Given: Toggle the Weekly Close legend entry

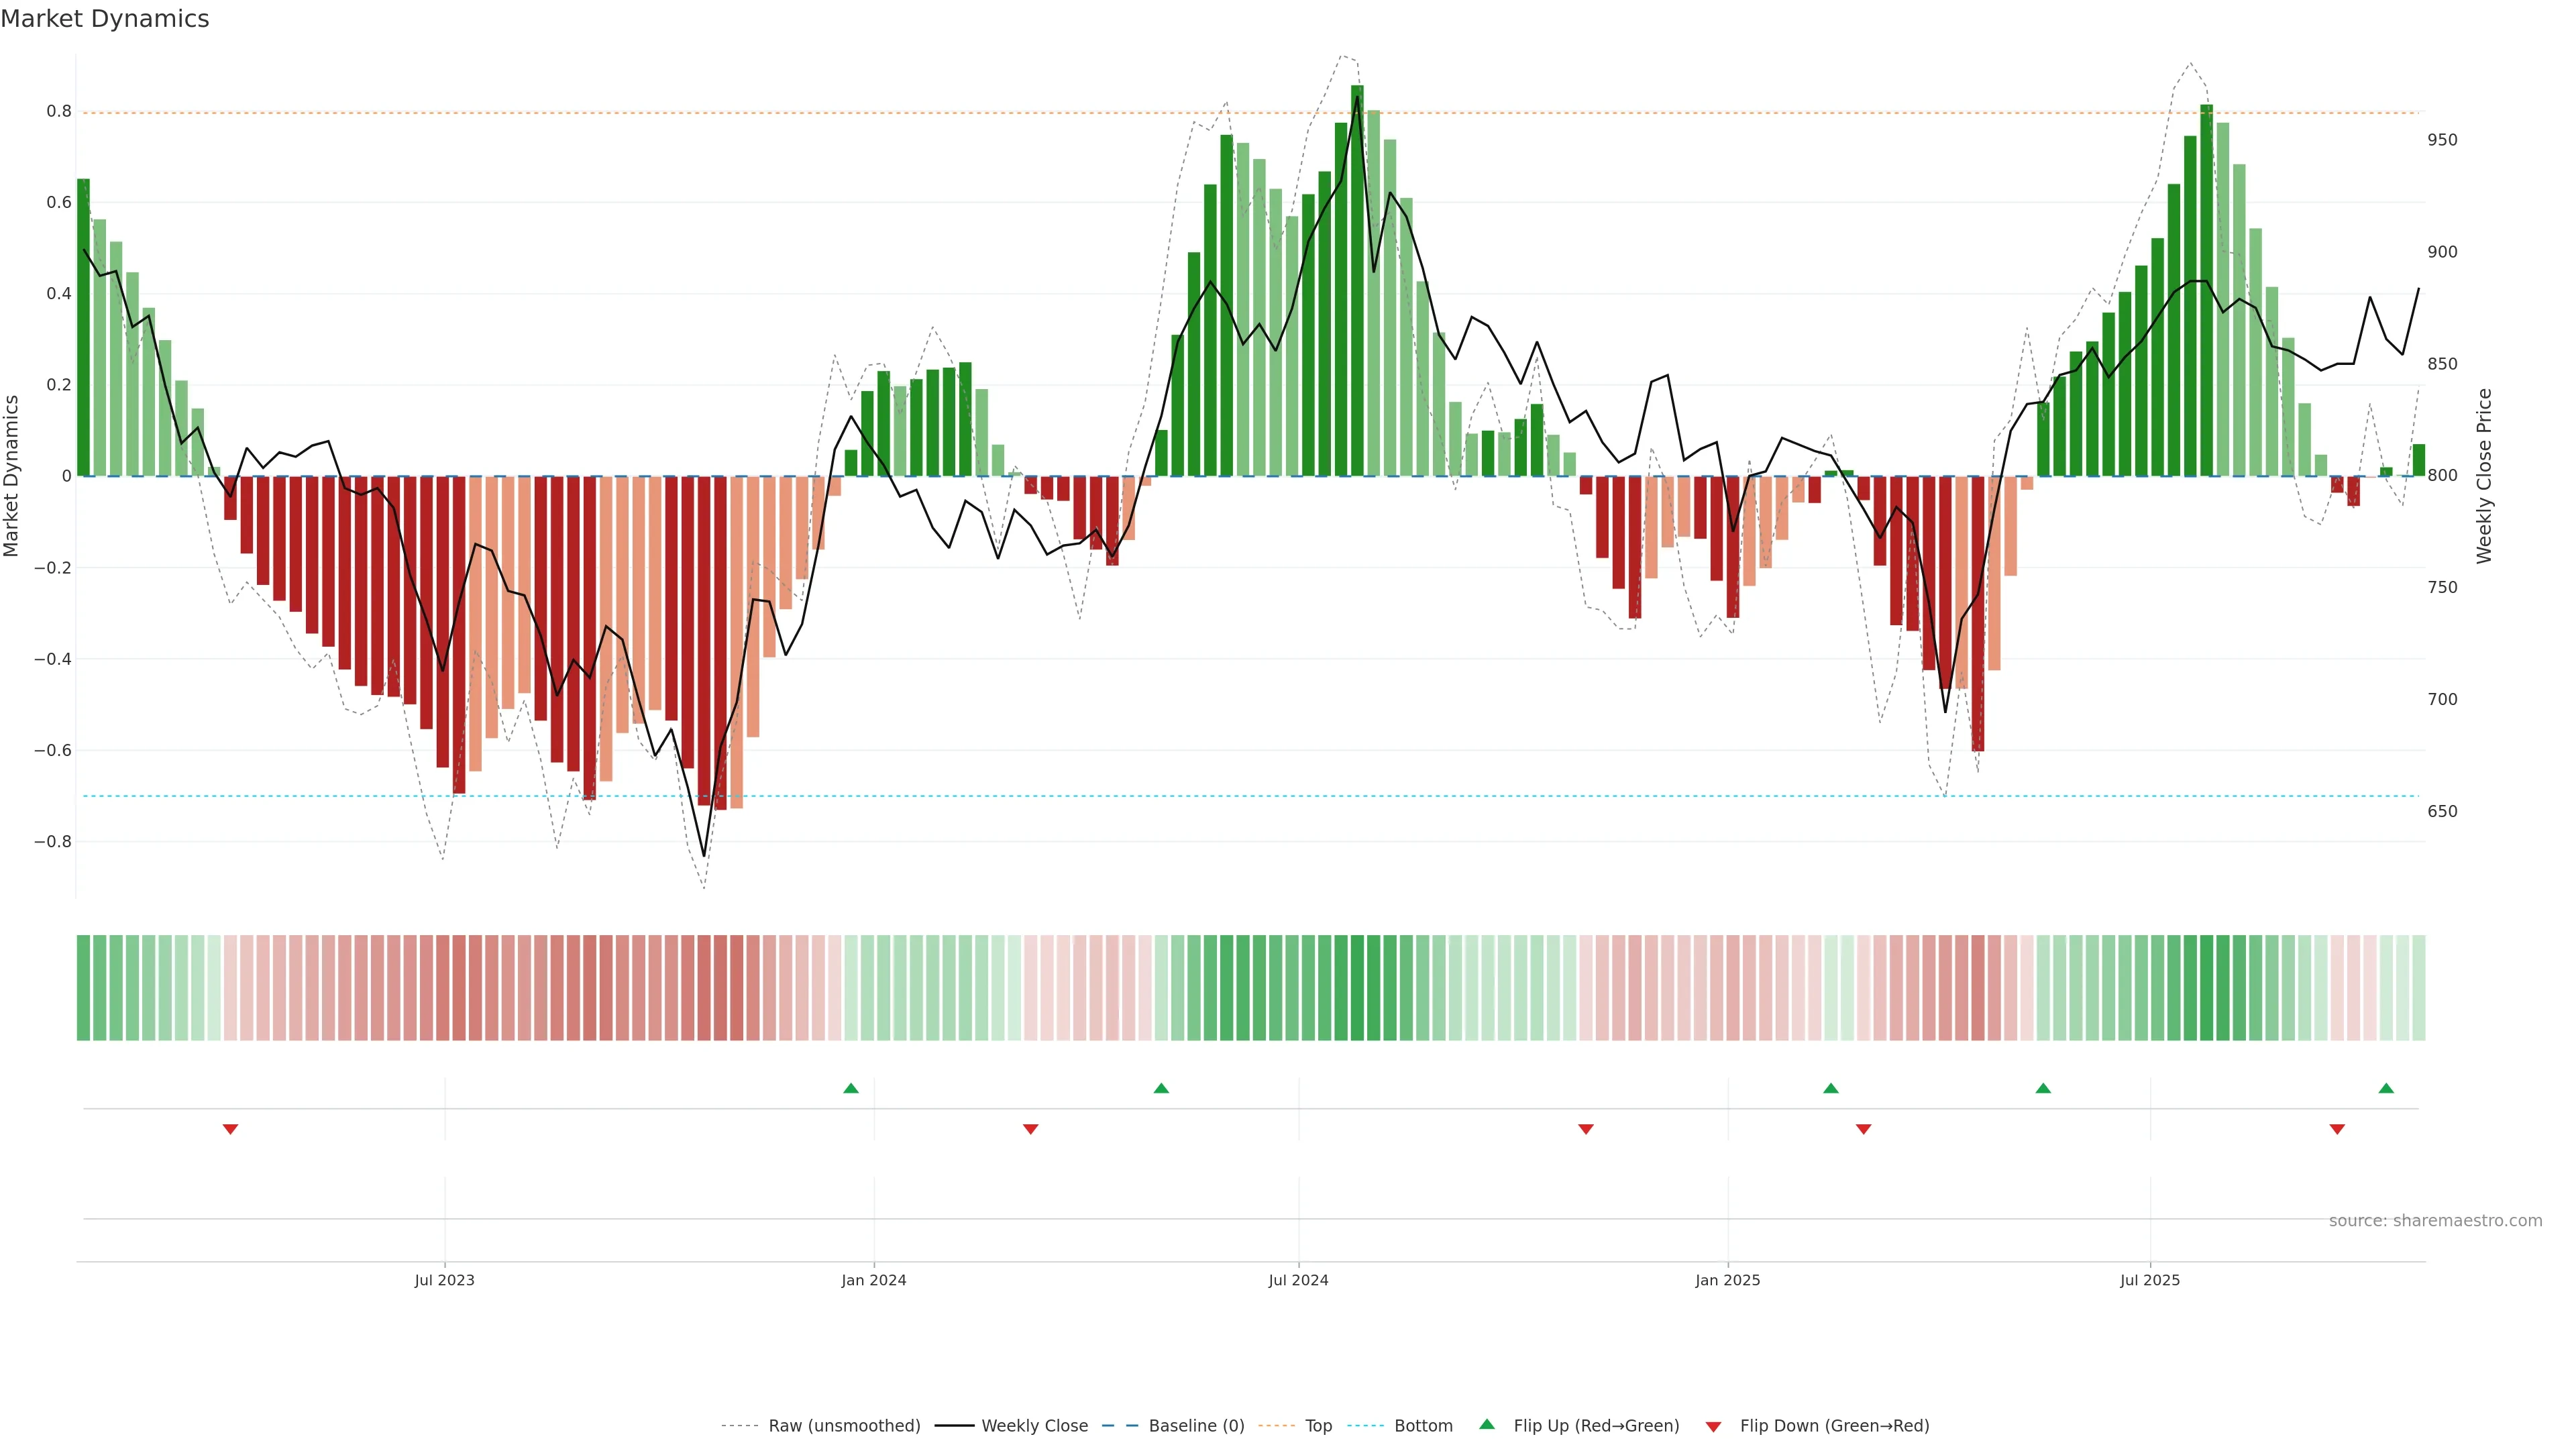Looking at the screenshot, I should (1034, 1426).
